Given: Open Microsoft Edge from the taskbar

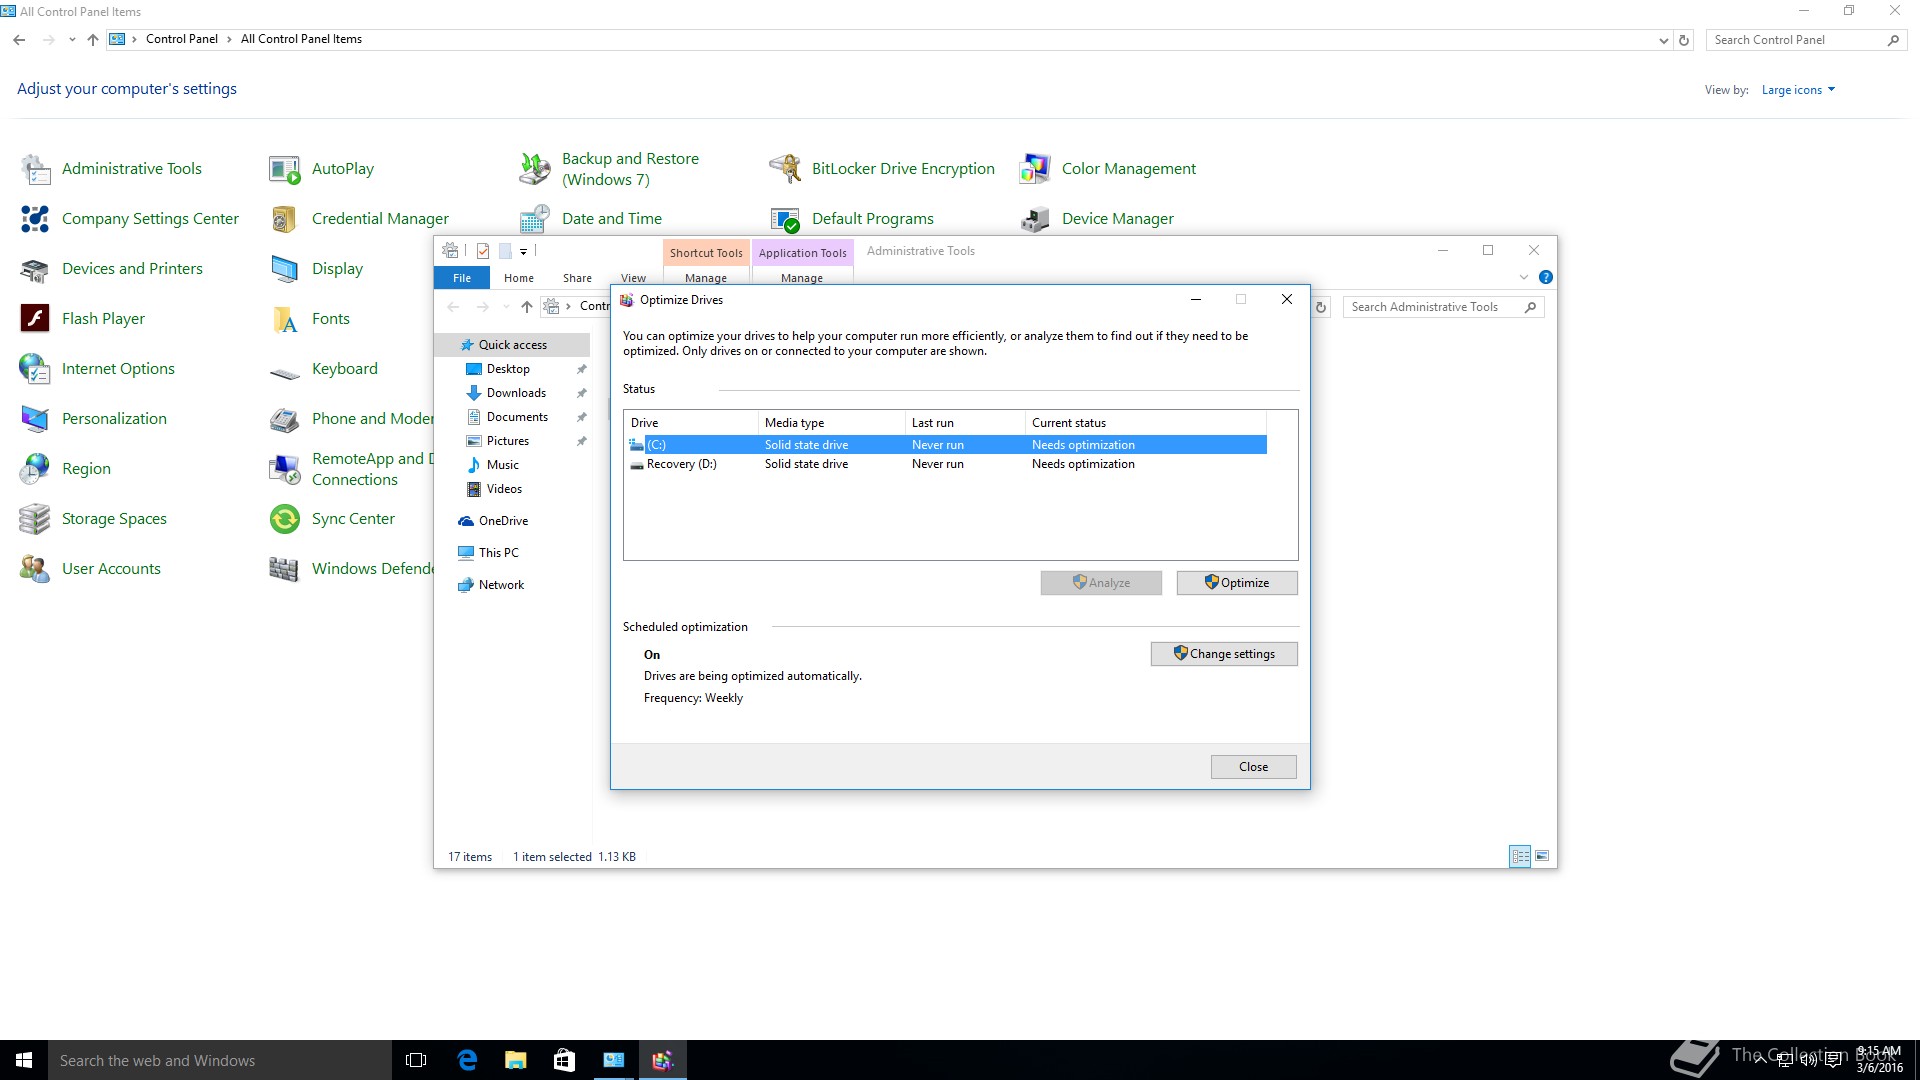Looking at the screenshot, I should (x=467, y=1060).
